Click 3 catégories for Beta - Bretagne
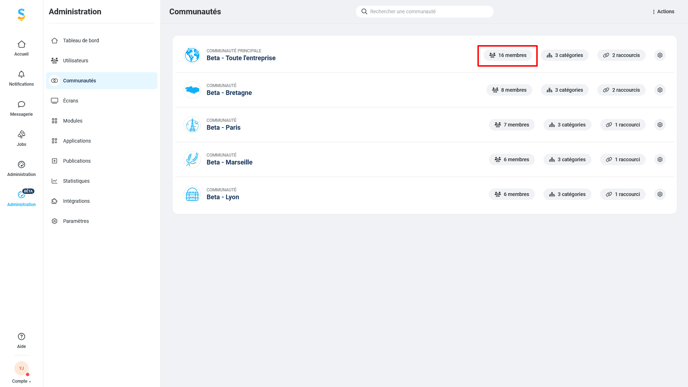This screenshot has width=688, height=387. tap(565, 90)
